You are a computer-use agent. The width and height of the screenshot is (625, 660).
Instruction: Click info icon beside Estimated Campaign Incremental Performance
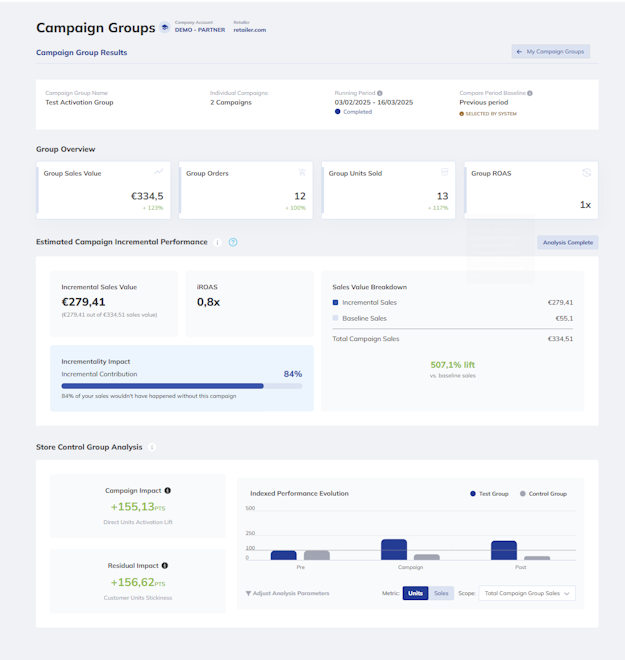[x=217, y=242]
